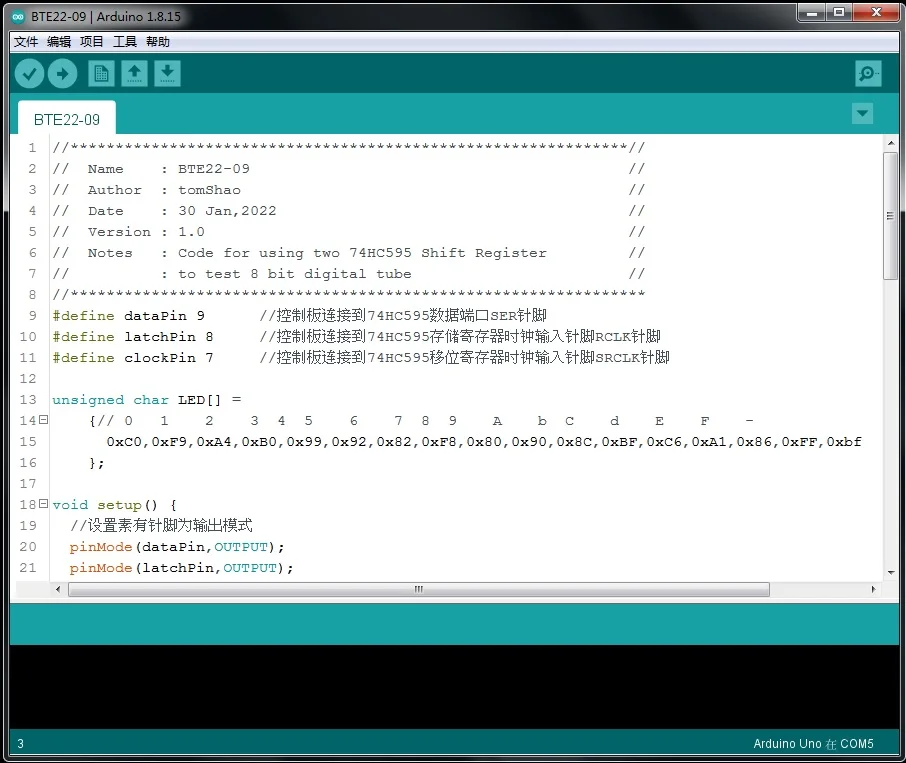
Task: Click the Save sketch down-arrow icon
Action: point(167,73)
